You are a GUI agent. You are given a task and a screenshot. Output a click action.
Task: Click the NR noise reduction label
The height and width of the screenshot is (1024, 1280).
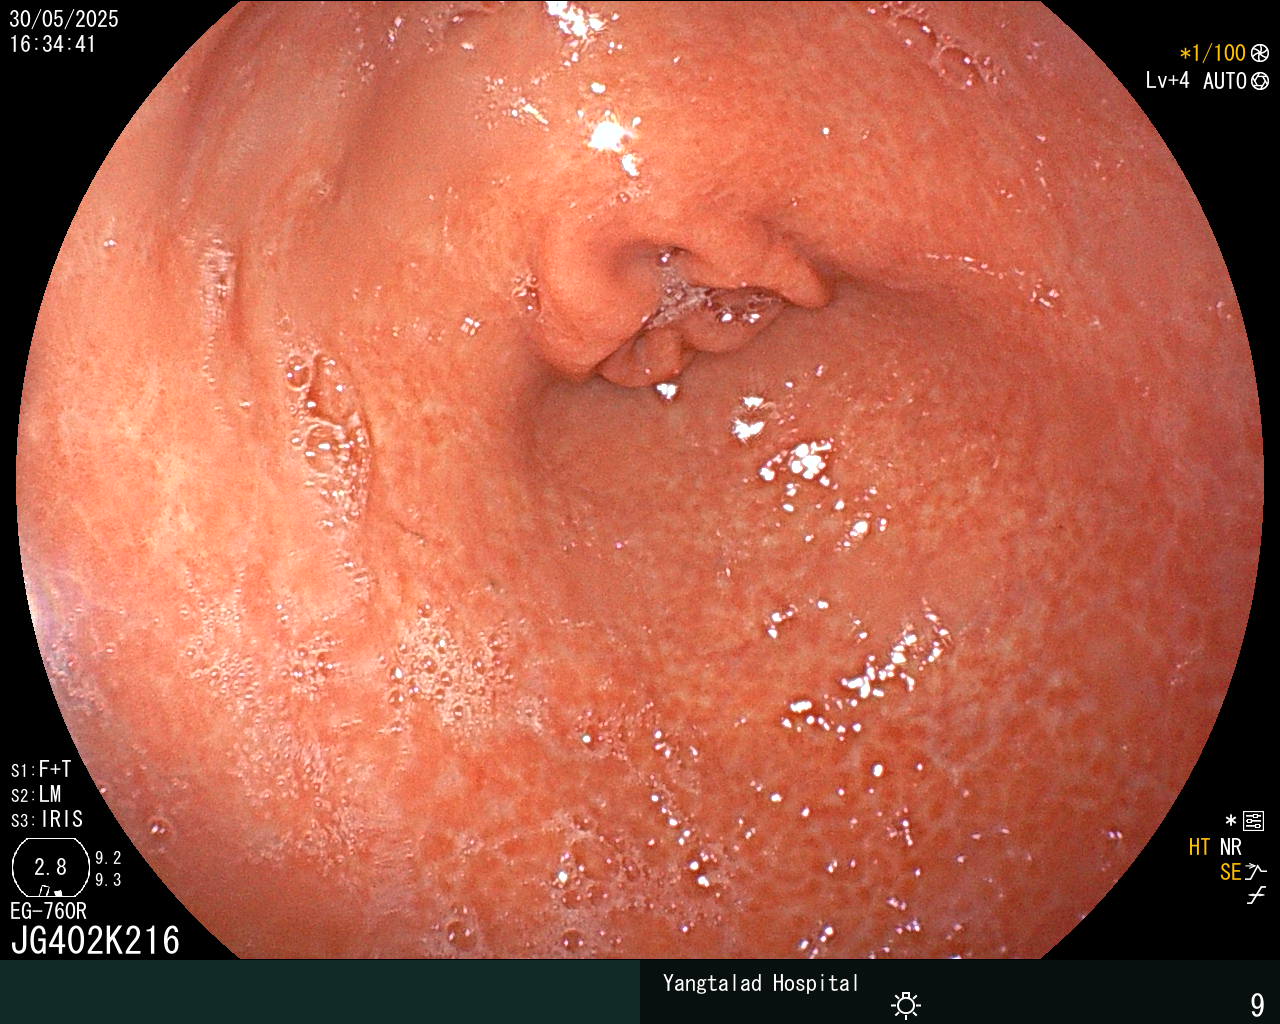(x=1230, y=847)
